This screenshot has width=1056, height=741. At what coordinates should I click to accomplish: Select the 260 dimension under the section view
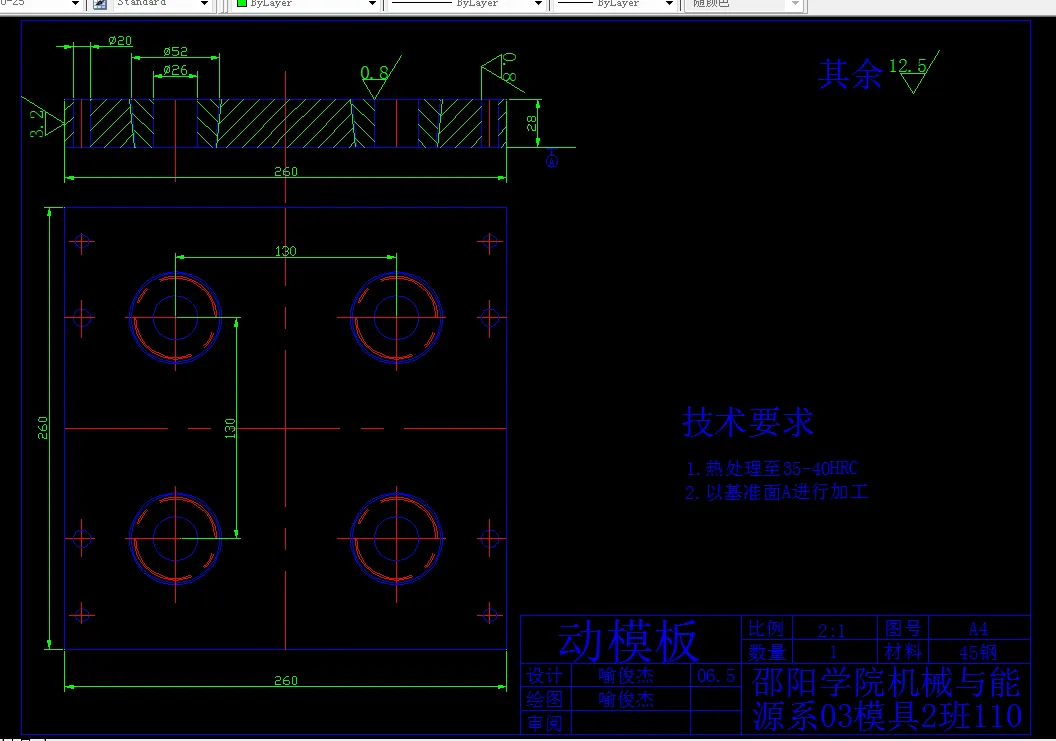(x=286, y=172)
